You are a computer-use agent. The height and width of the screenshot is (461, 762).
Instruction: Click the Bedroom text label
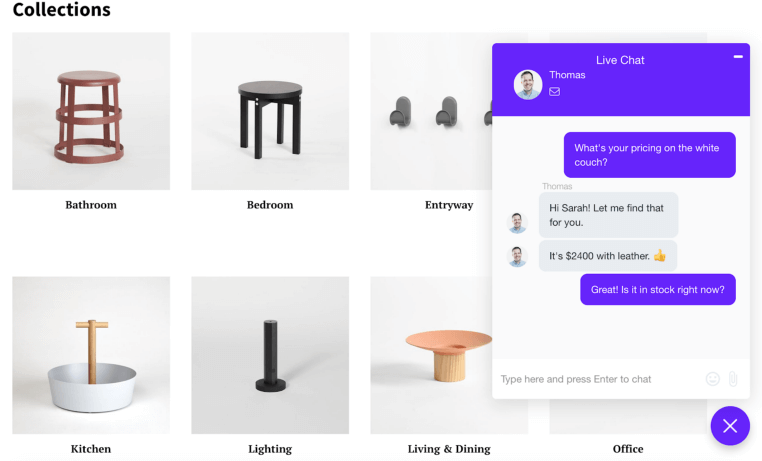(x=270, y=205)
